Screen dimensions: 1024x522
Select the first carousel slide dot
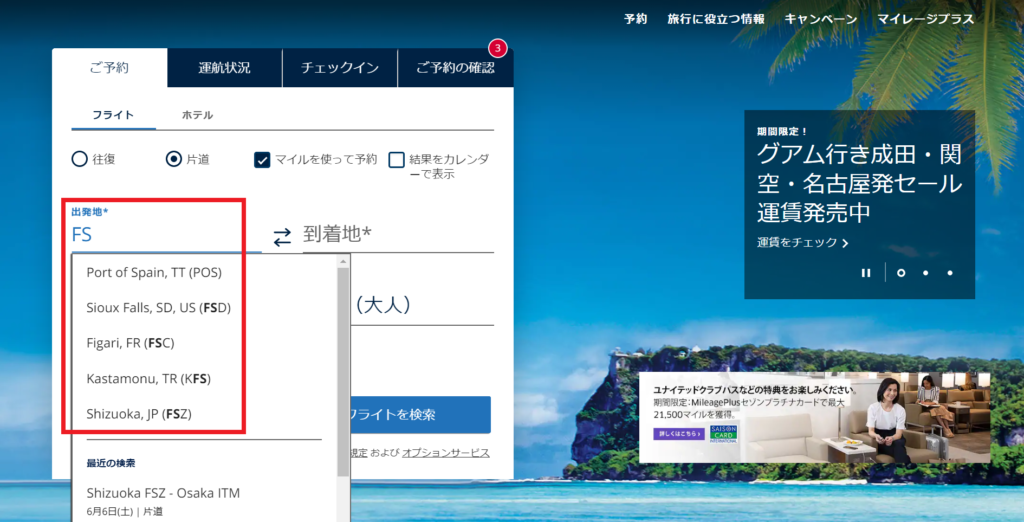(x=901, y=273)
